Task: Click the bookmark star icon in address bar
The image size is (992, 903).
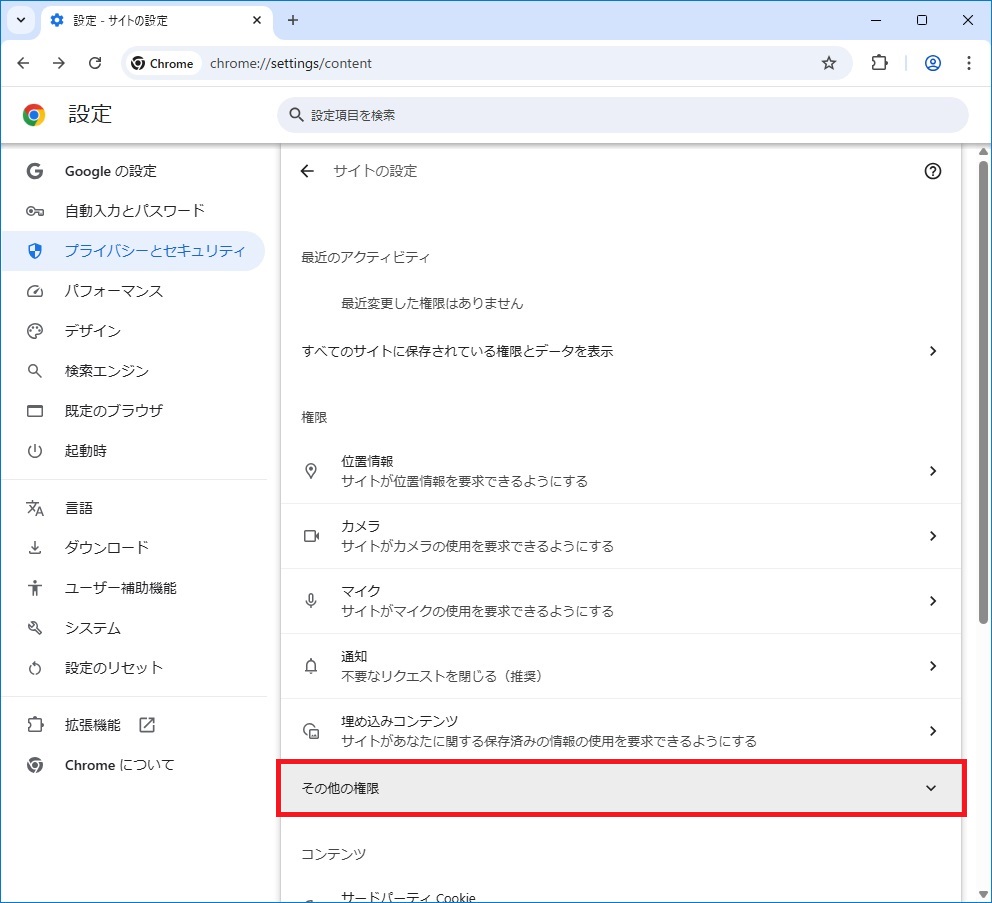Action: (x=828, y=63)
